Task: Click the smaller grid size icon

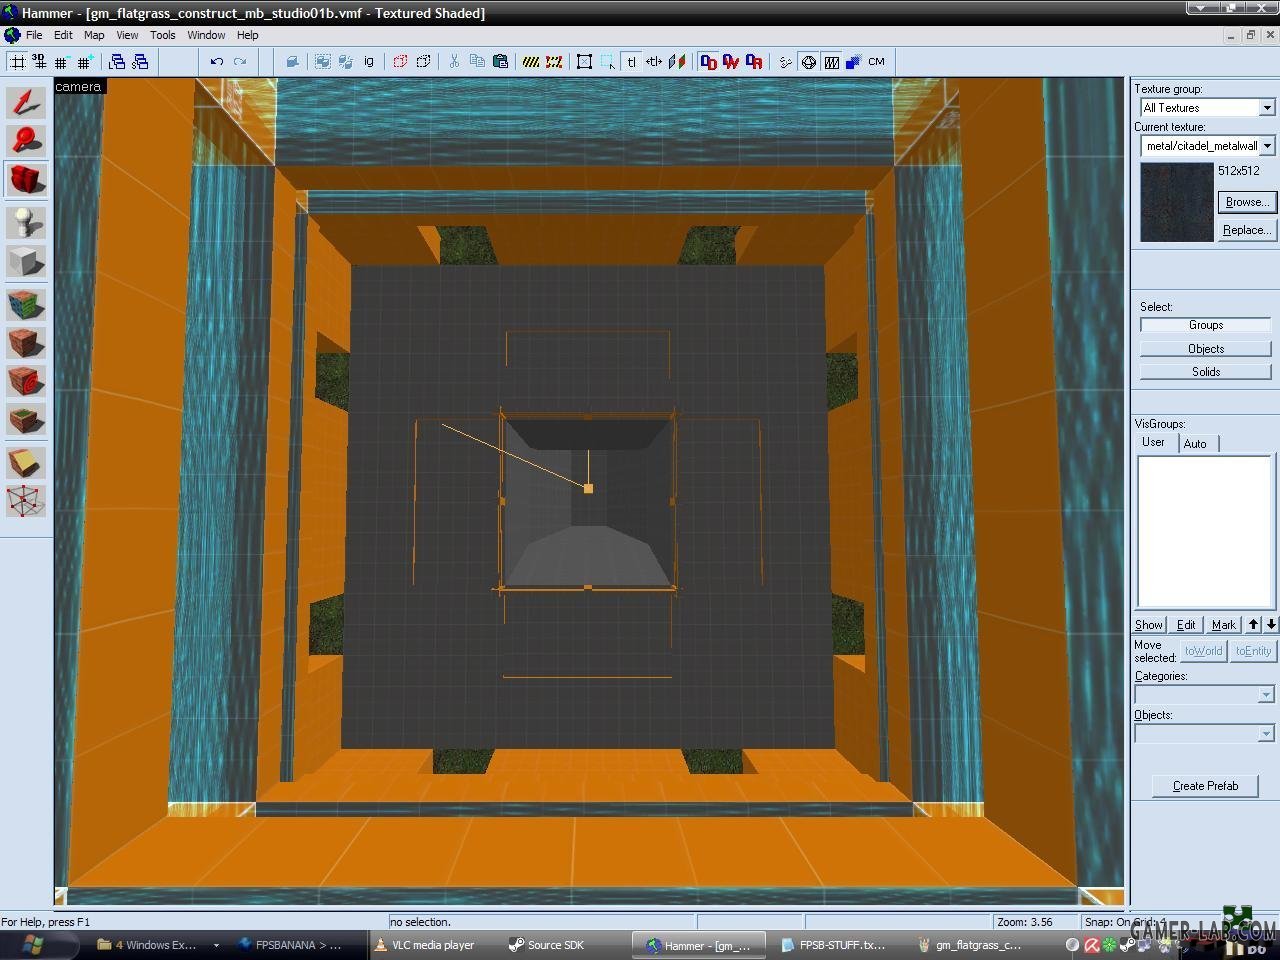Action: tap(61, 62)
